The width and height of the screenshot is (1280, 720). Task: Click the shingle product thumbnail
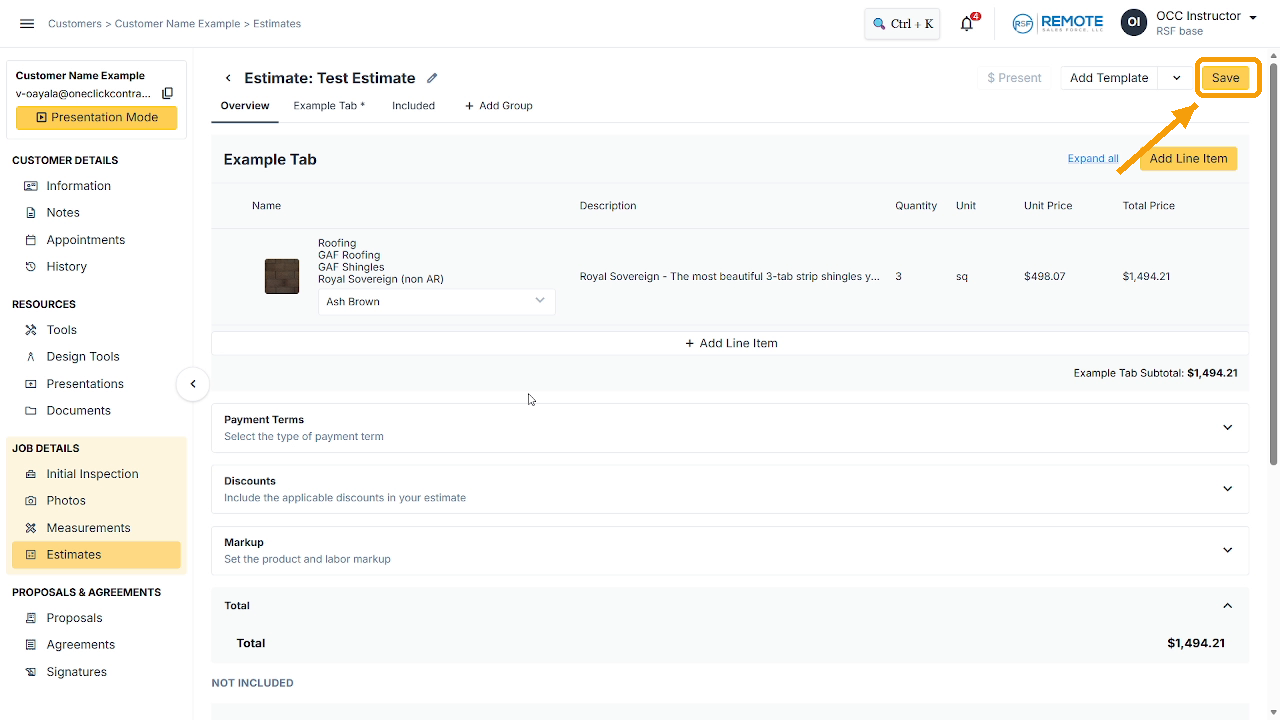282,276
